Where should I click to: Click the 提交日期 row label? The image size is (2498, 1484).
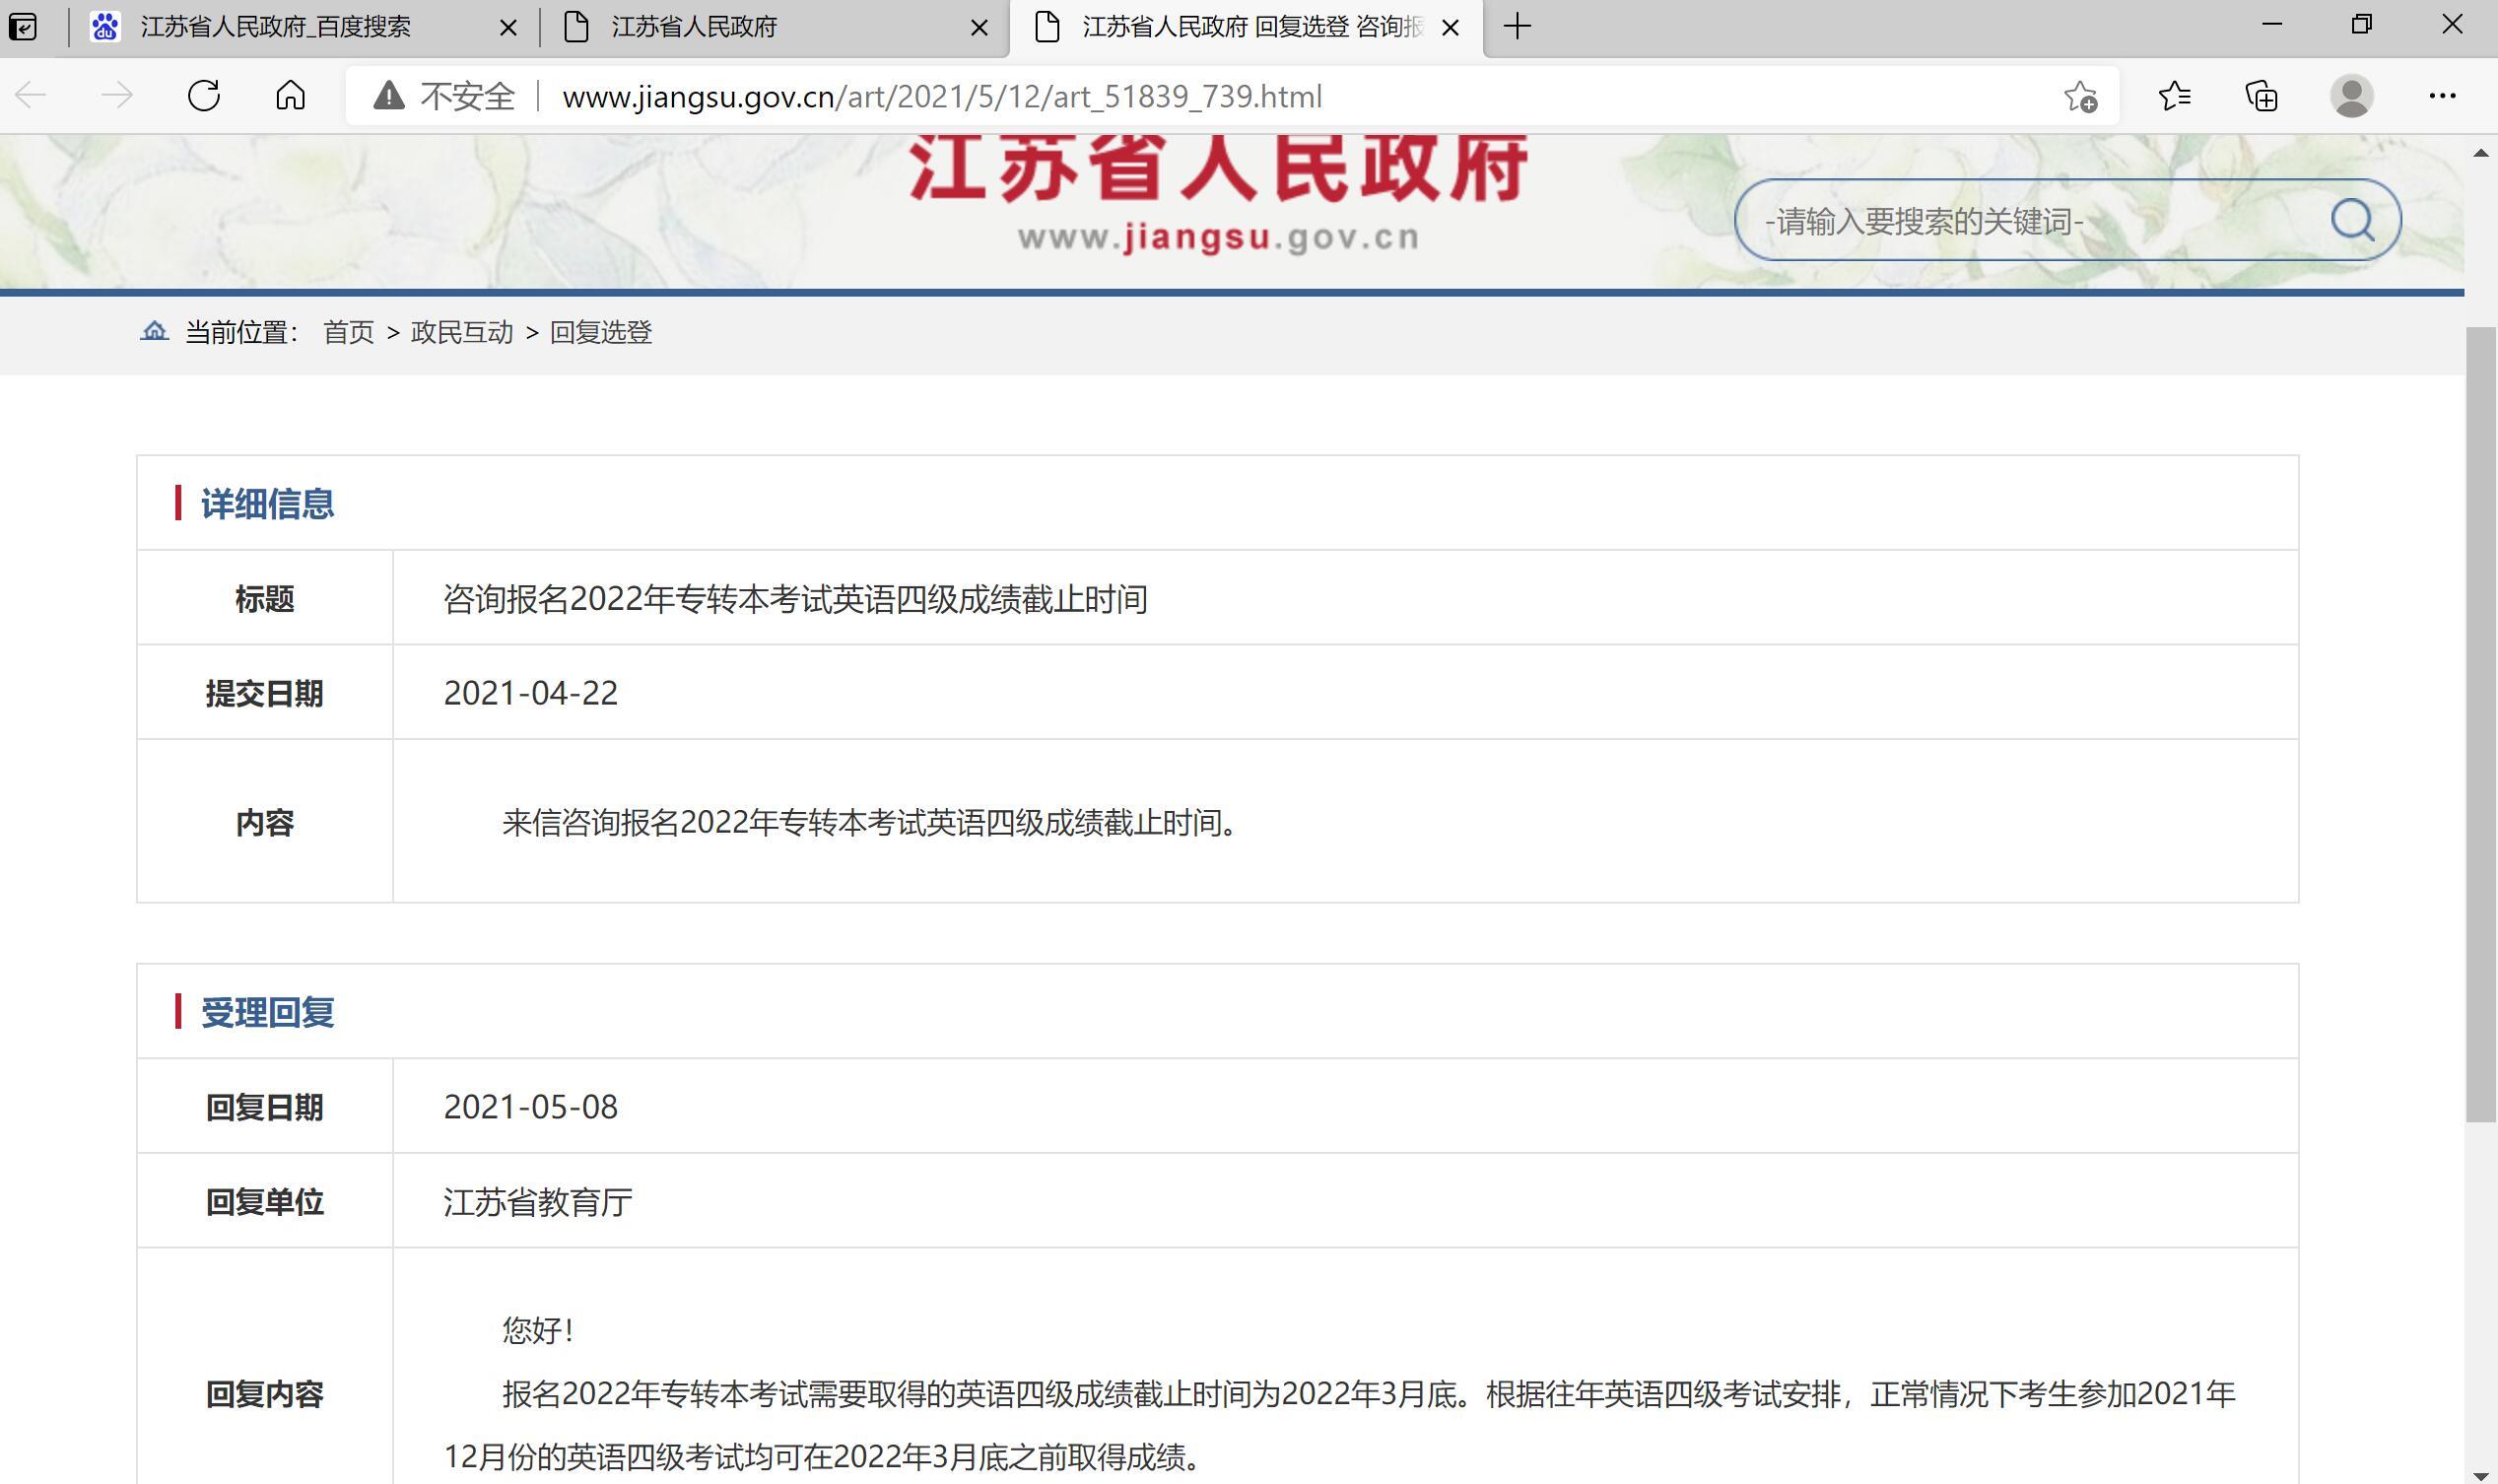click(x=265, y=693)
